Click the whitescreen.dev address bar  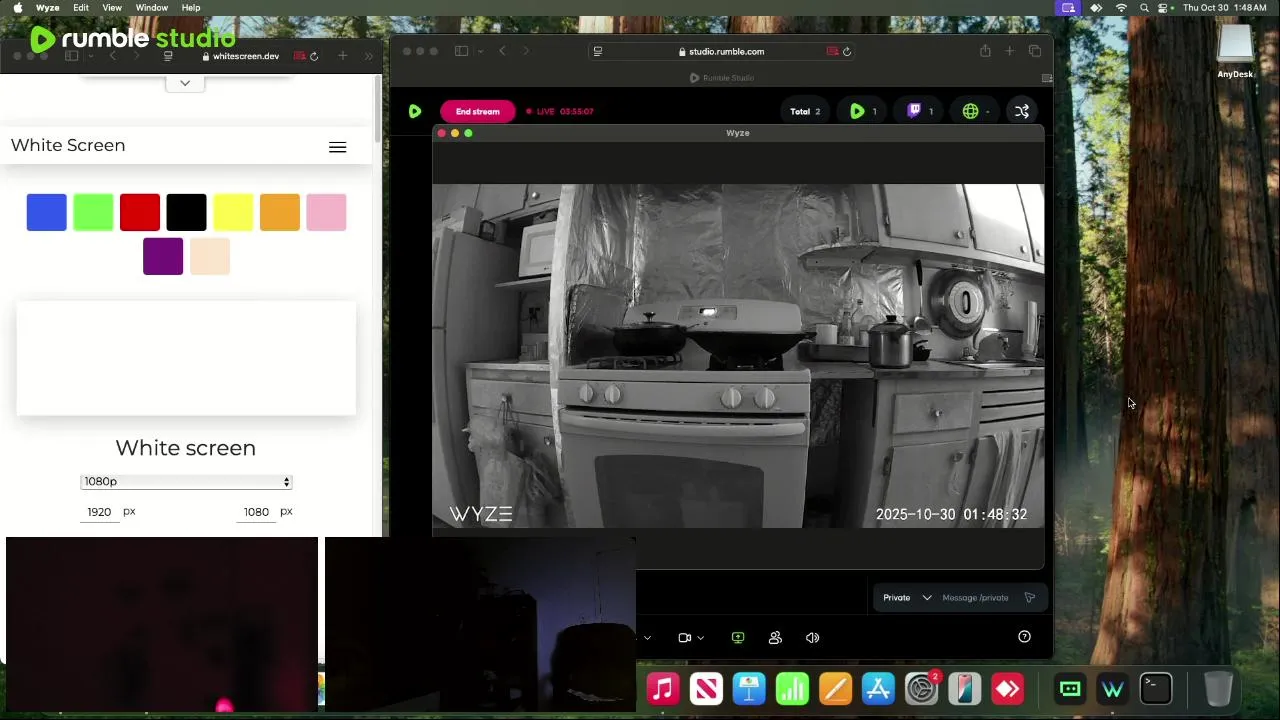246,56
